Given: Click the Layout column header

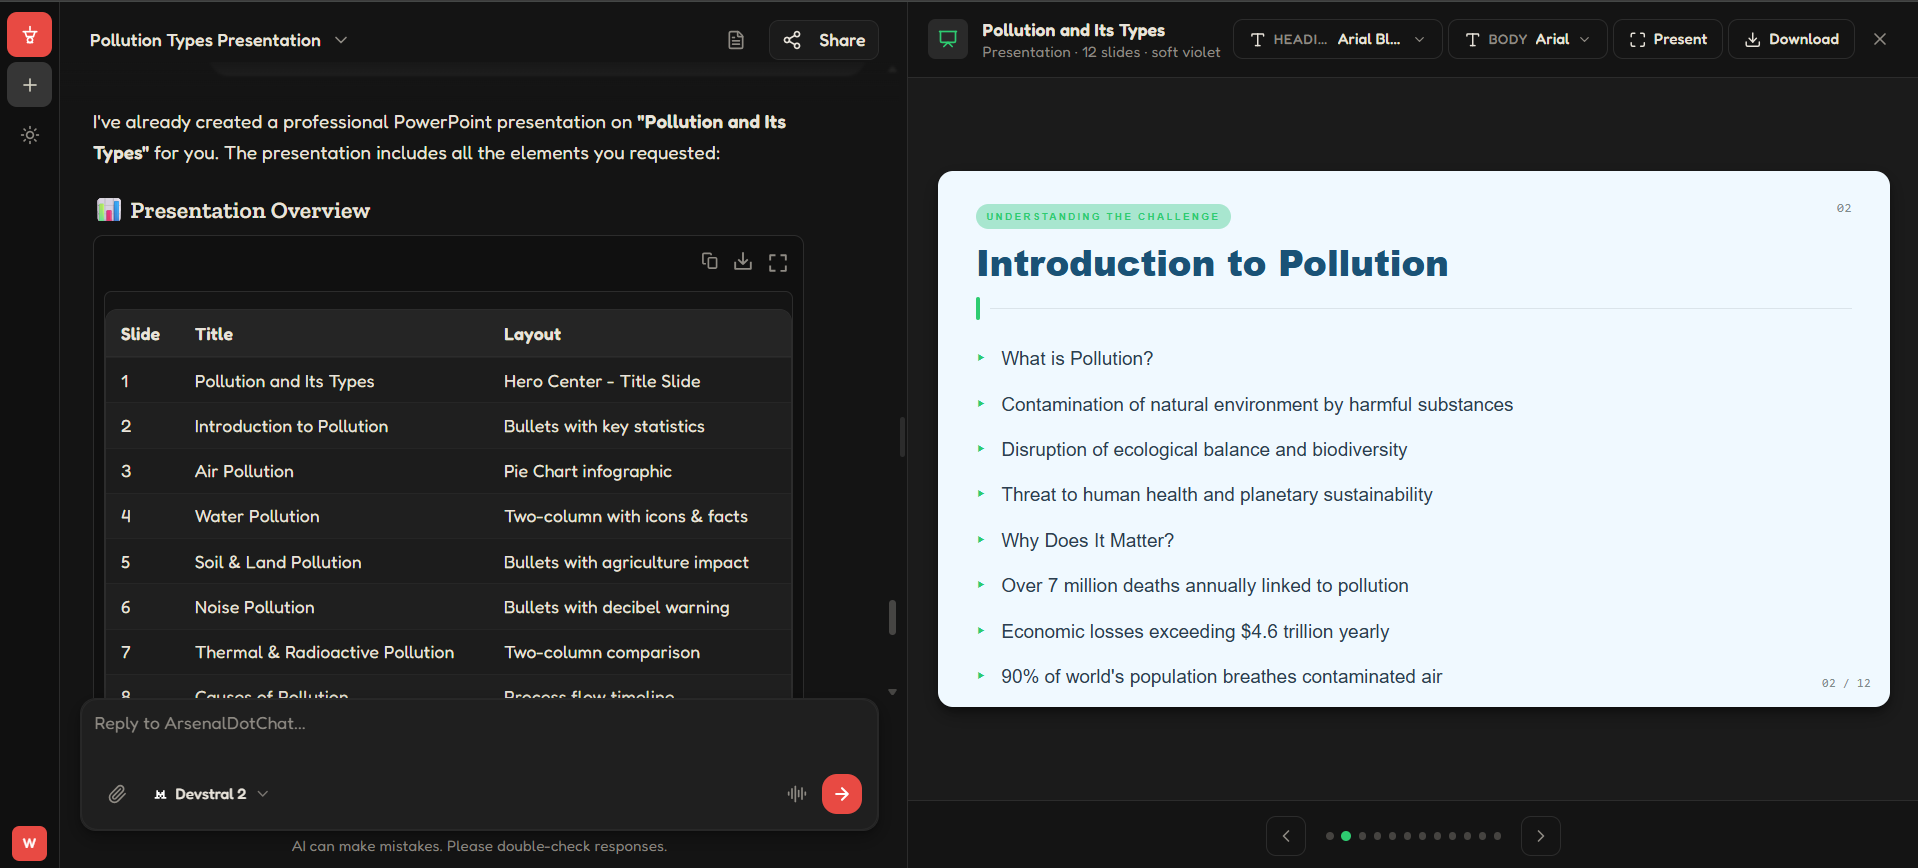Looking at the screenshot, I should [x=532, y=334].
